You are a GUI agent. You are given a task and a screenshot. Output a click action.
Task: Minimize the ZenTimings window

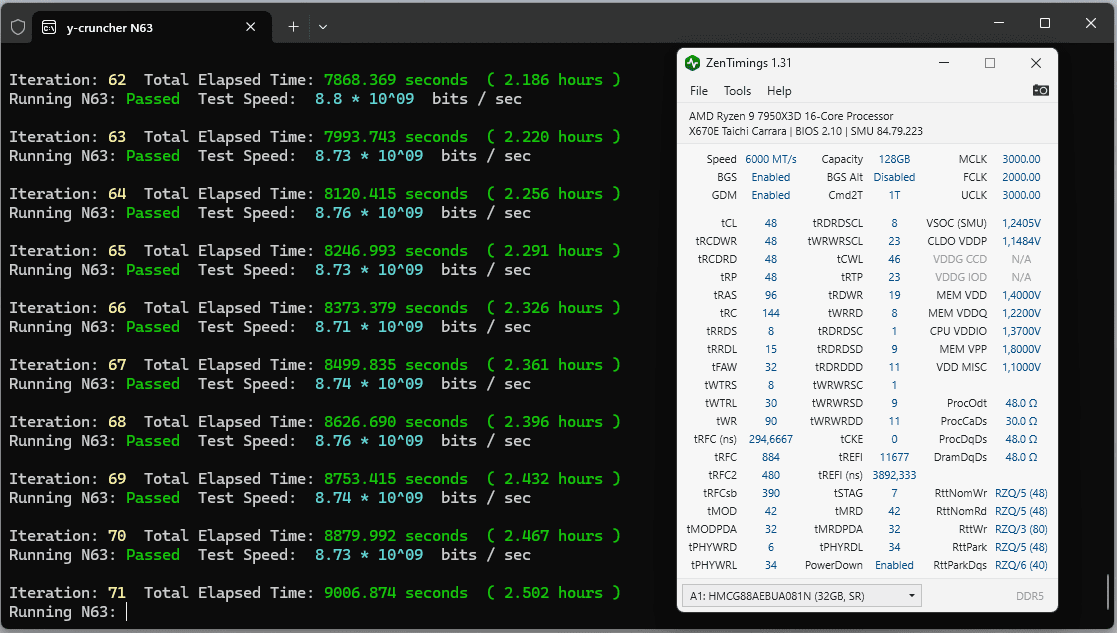coord(944,63)
